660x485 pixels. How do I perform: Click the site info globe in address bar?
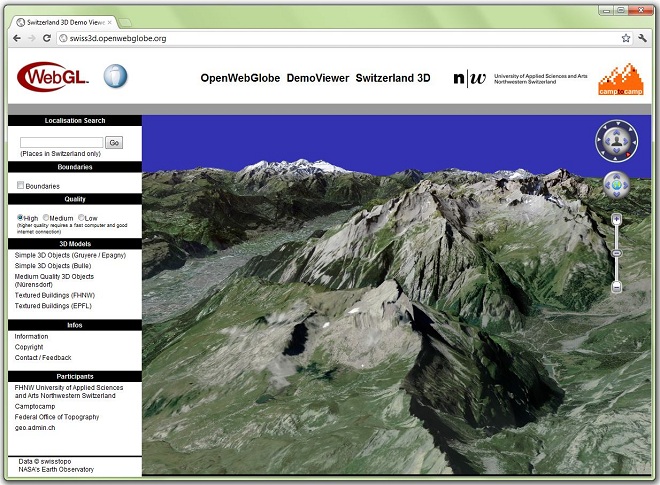[x=63, y=38]
